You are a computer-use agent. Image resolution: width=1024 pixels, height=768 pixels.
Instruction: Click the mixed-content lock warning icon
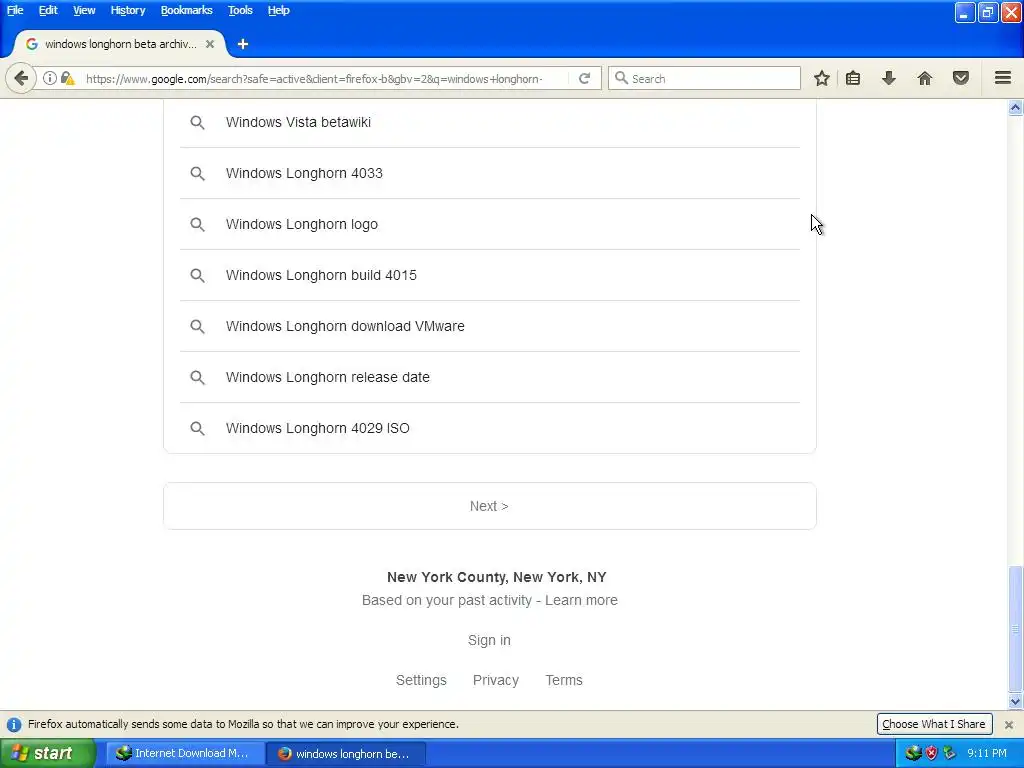(67, 78)
